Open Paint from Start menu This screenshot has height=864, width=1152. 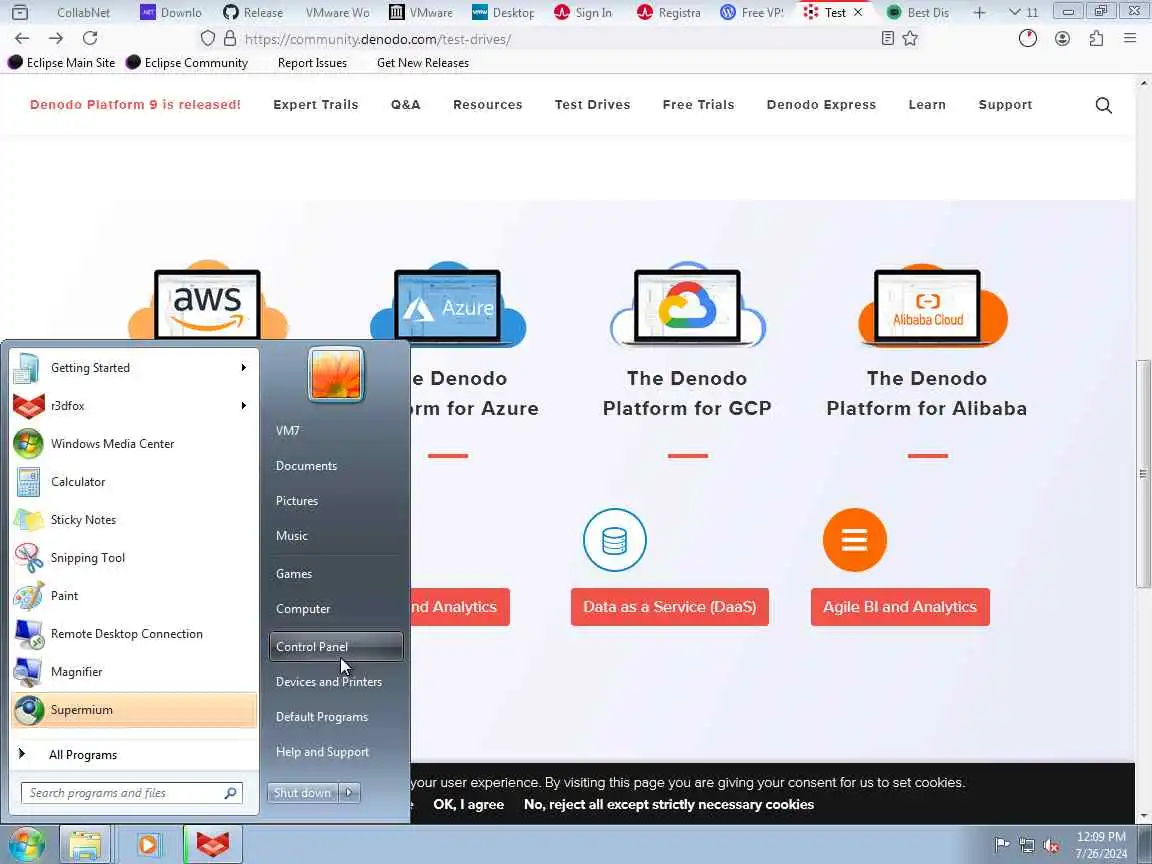pos(134,596)
